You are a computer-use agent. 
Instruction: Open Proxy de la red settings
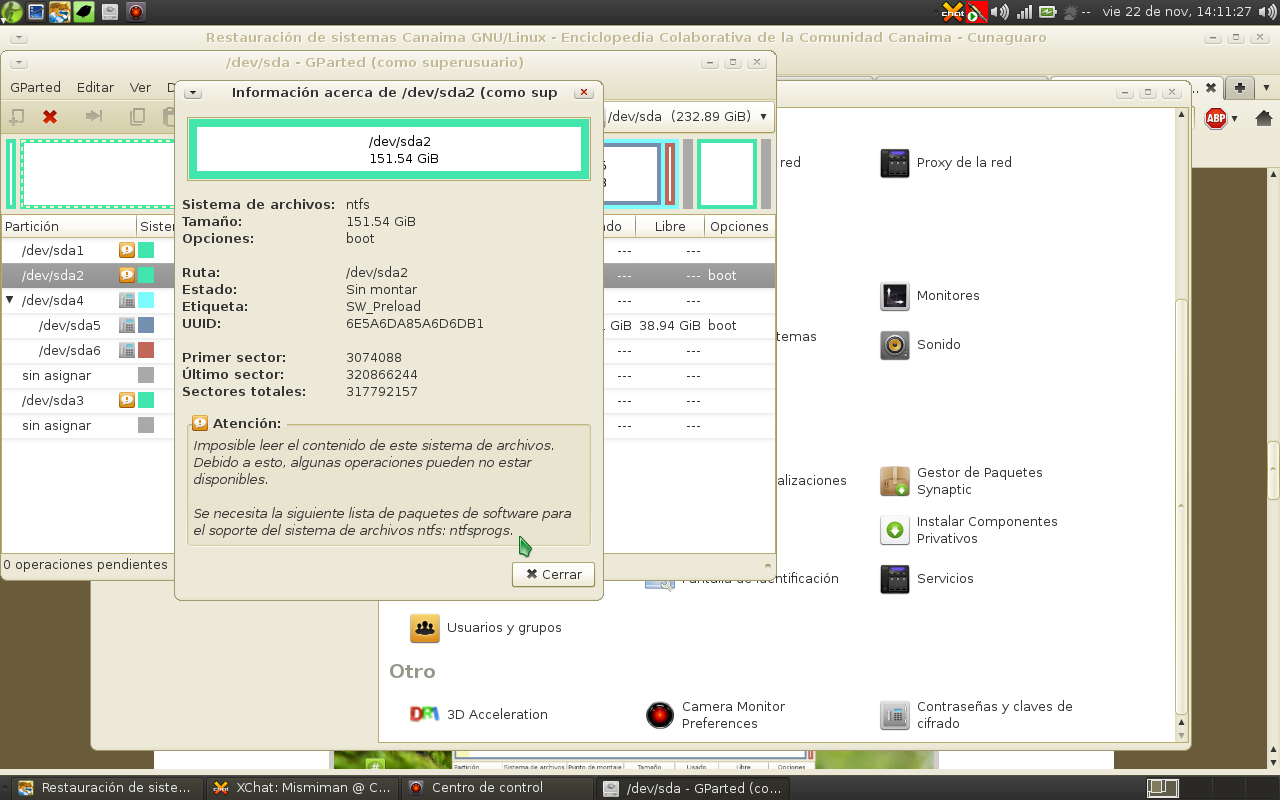tap(945, 163)
